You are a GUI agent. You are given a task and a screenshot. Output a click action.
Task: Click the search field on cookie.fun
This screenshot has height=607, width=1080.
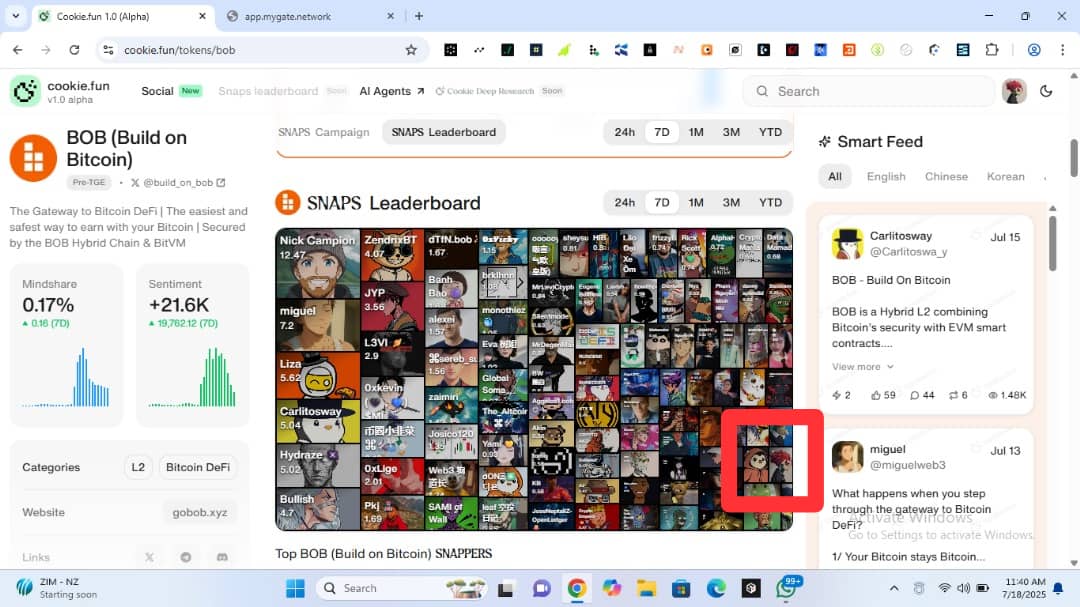coord(869,91)
